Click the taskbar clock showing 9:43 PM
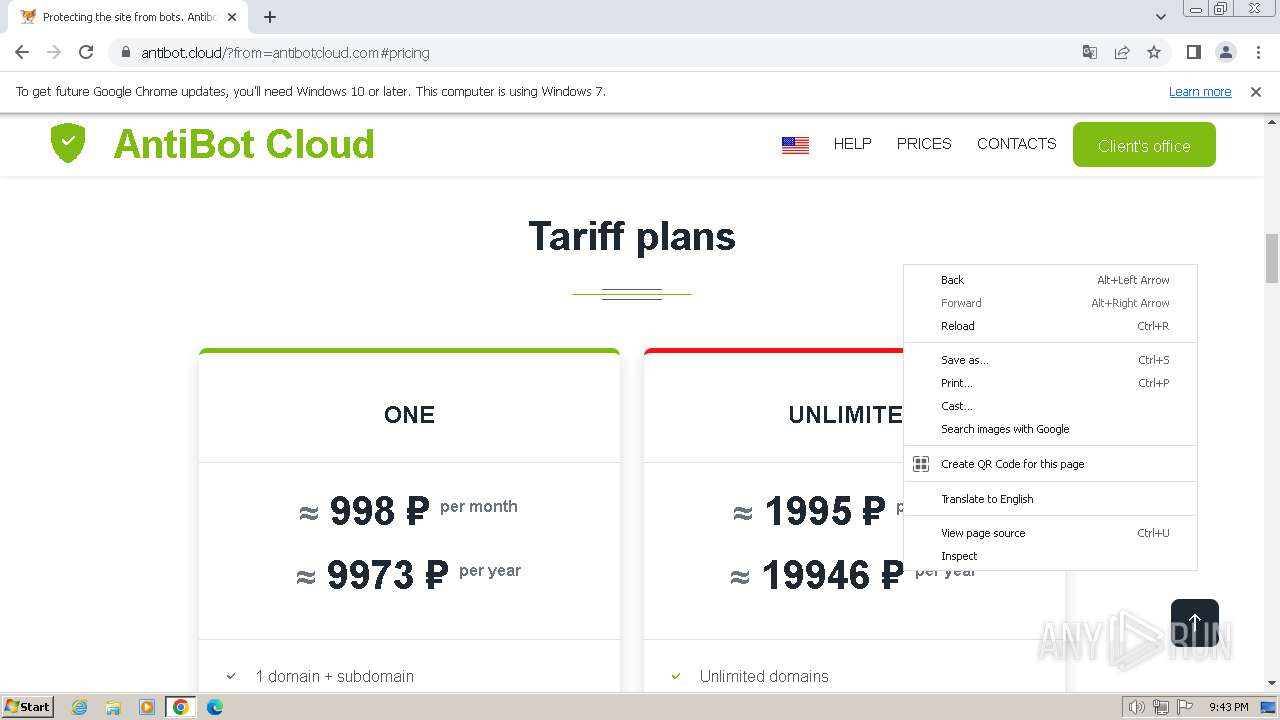This screenshot has height=720, width=1280. point(1228,707)
